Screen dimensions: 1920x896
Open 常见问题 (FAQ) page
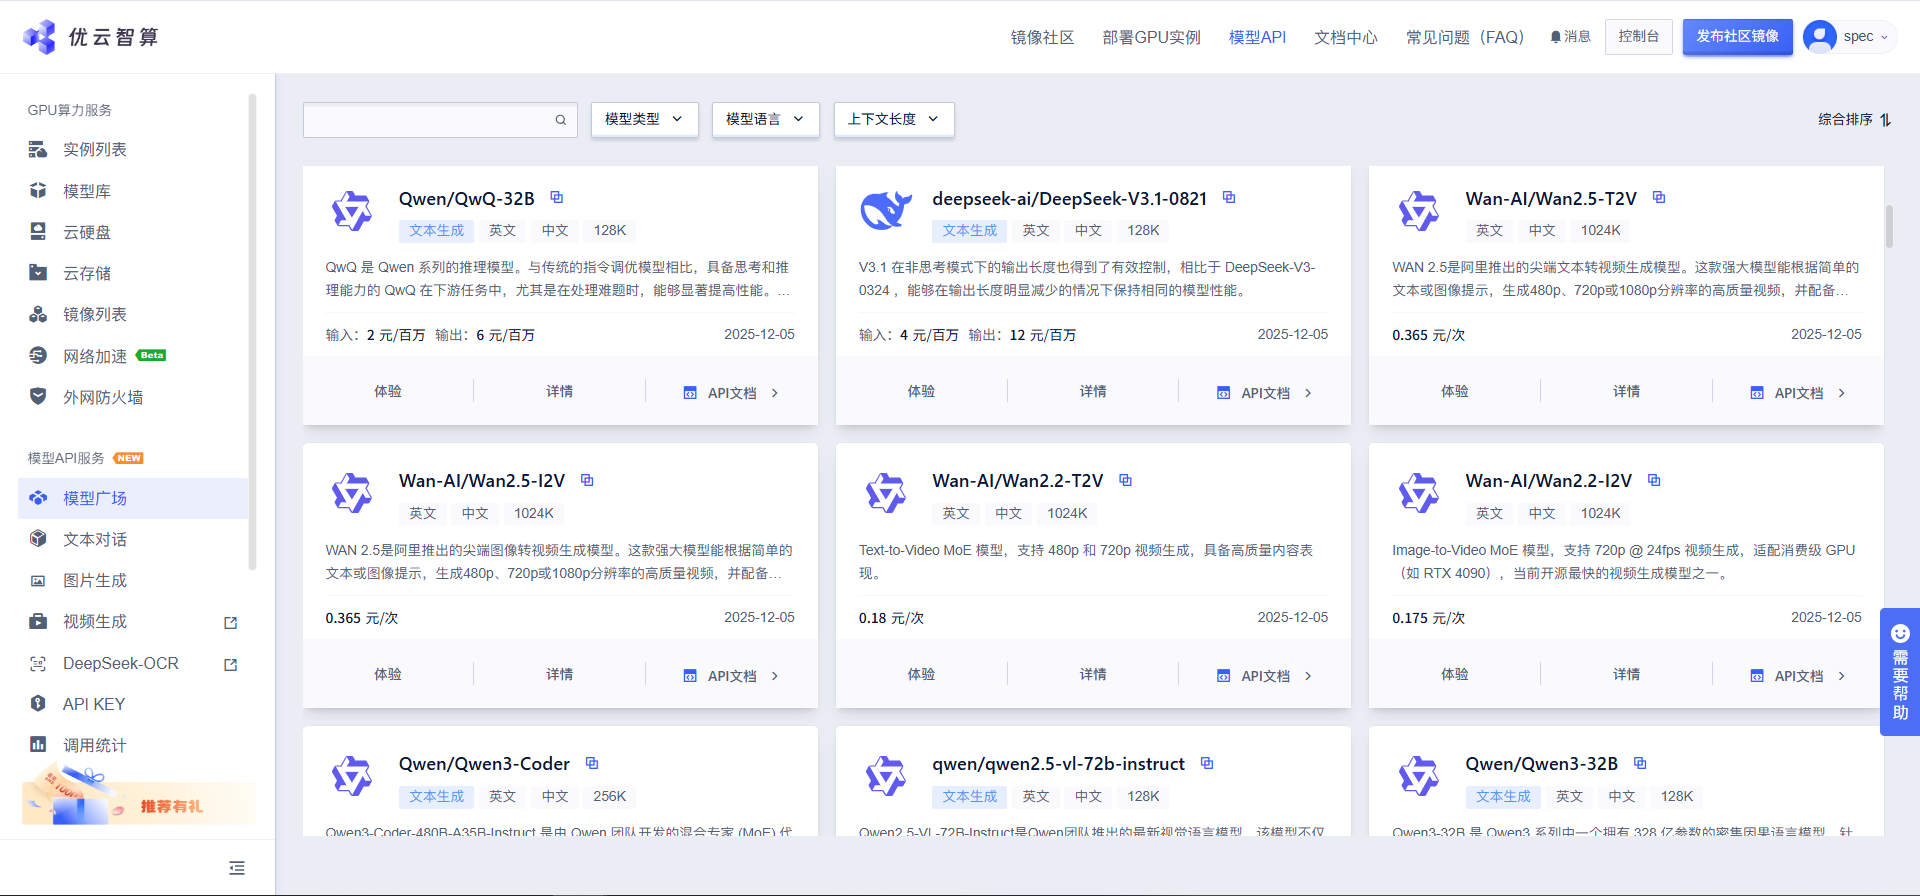1465,37
